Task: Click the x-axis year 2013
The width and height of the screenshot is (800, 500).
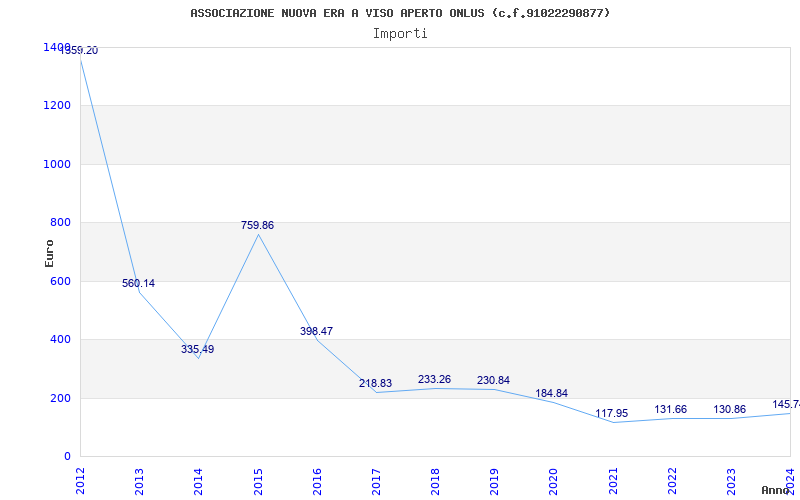Action: coord(139,482)
